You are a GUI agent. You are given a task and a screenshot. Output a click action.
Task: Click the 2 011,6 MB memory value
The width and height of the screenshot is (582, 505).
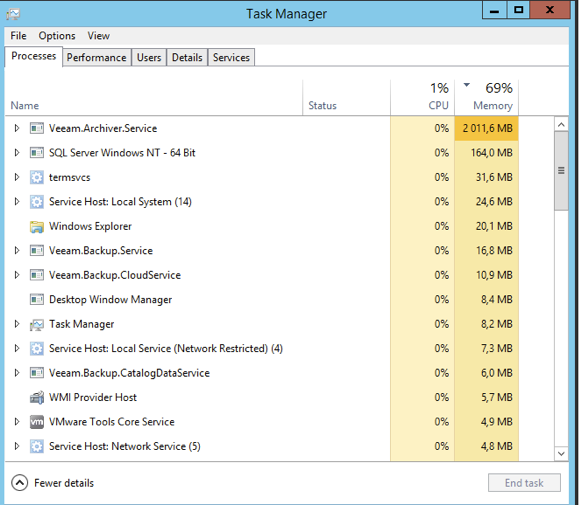tap(487, 128)
